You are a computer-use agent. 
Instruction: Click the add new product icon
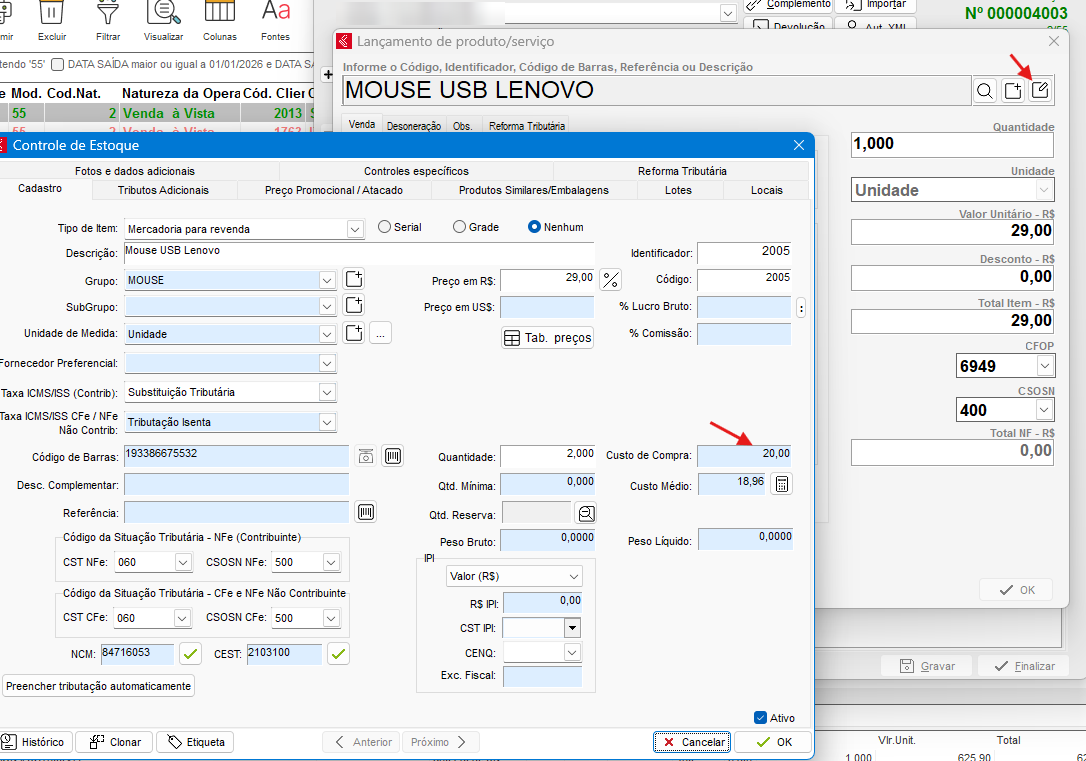(x=1013, y=91)
